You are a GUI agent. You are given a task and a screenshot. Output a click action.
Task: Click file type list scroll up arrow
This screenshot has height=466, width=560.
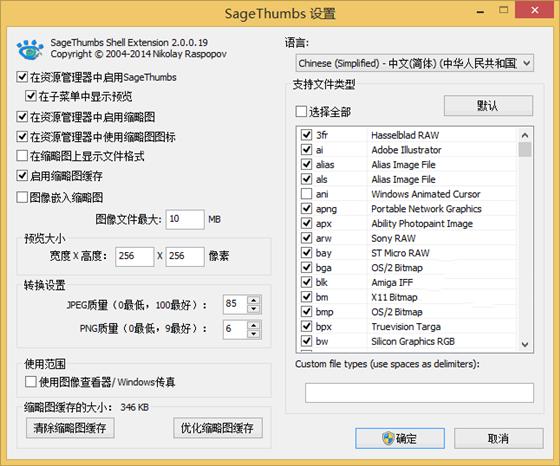525,135
